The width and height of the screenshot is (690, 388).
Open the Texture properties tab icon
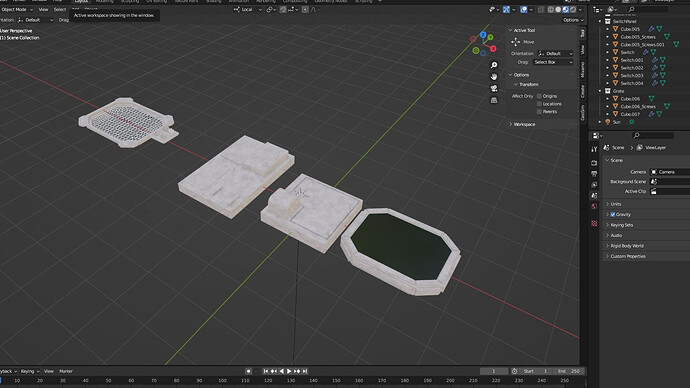(594, 223)
